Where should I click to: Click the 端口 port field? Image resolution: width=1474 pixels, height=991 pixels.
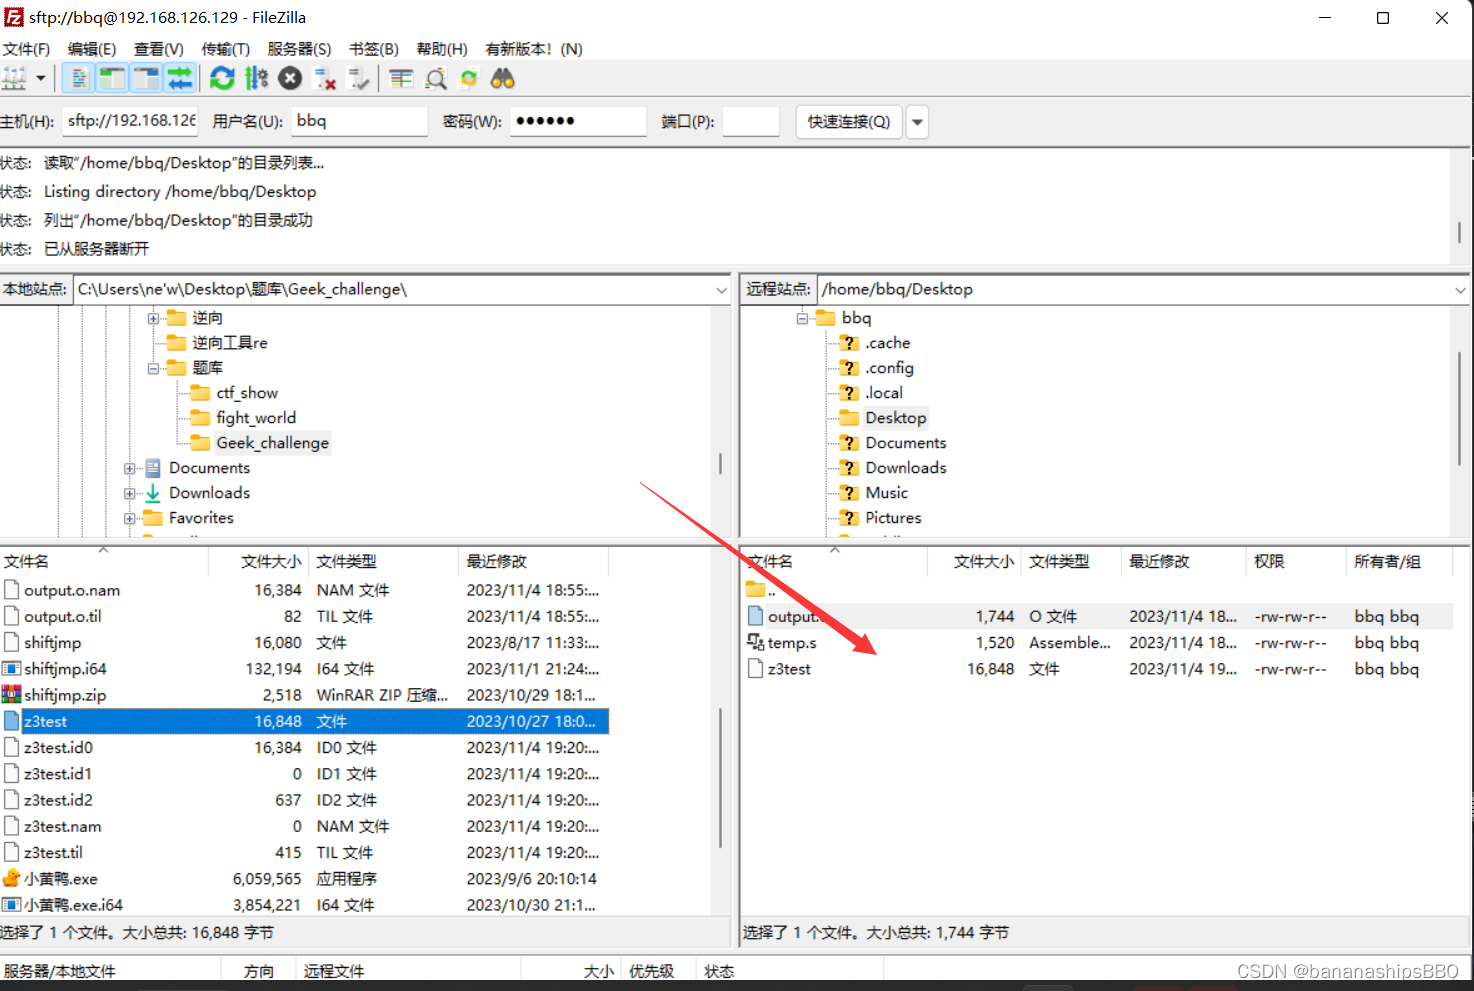(x=750, y=121)
